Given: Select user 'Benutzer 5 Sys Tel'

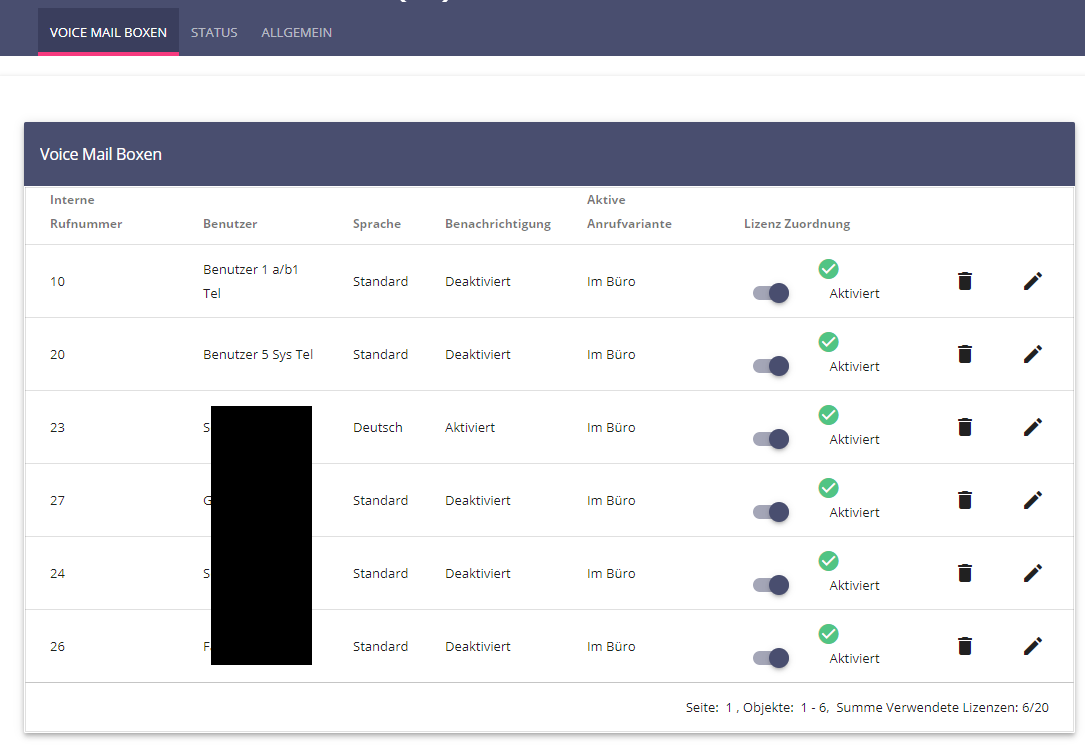Looking at the screenshot, I should click(257, 354).
